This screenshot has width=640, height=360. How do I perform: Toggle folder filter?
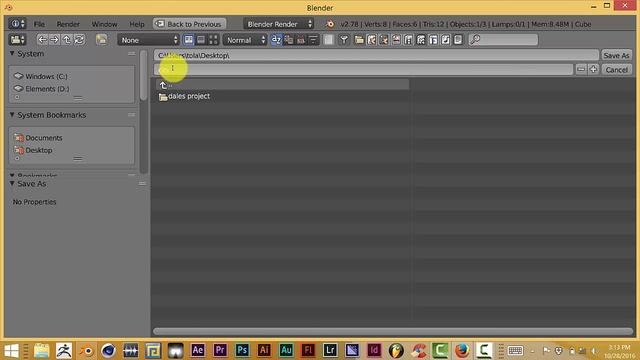[x=359, y=40]
